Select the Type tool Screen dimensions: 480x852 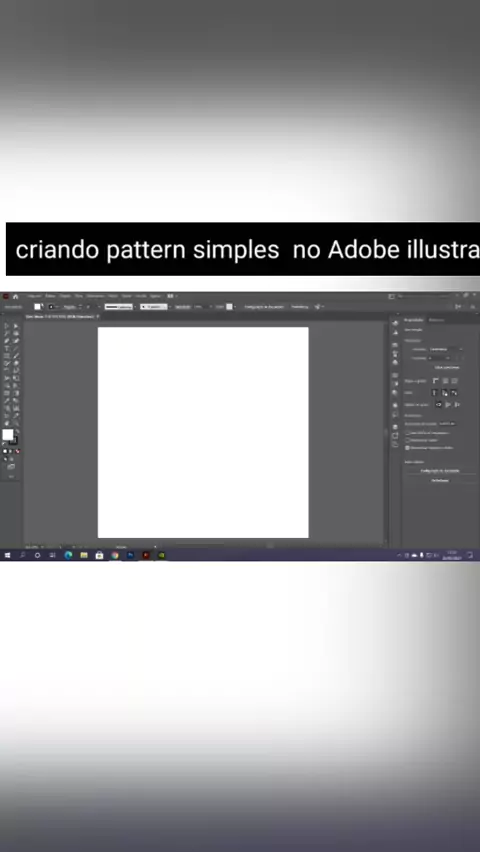pos(7,348)
